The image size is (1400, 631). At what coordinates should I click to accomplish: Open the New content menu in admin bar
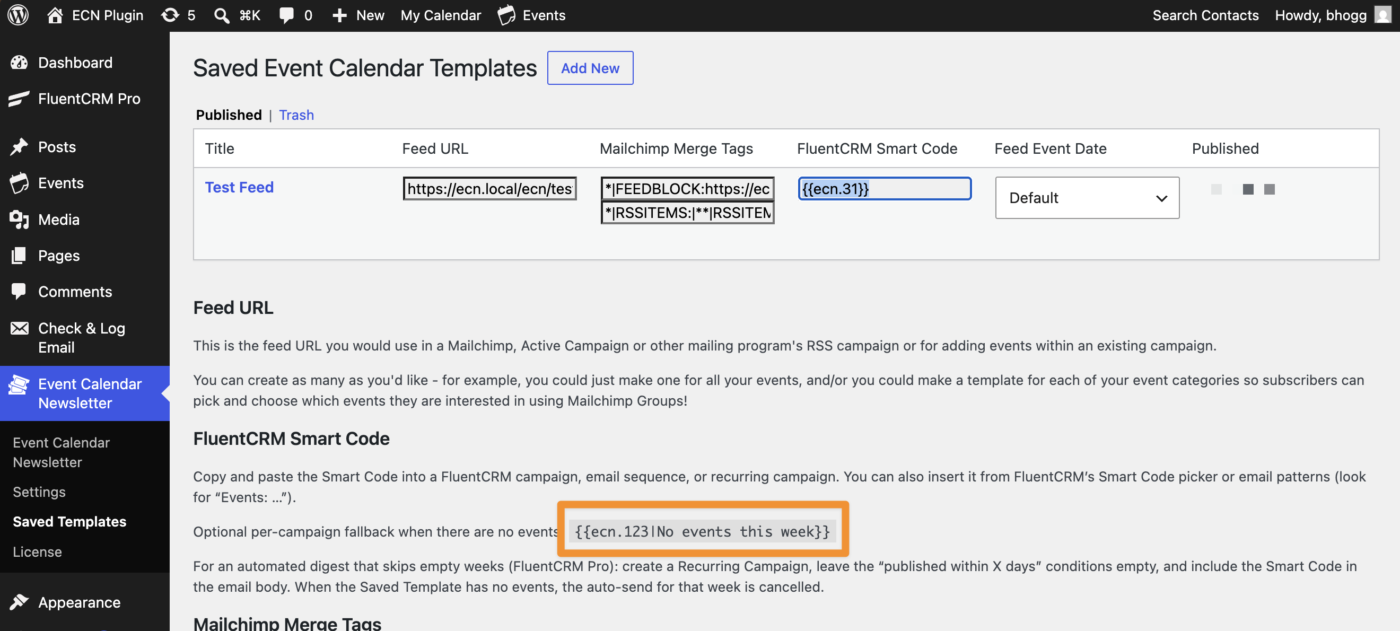point(358,15)
